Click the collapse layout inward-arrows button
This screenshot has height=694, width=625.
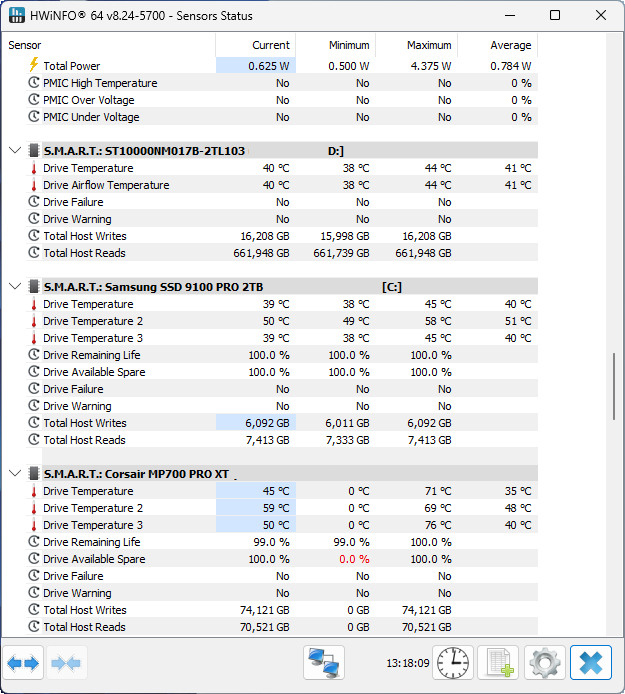coord(66,663)
